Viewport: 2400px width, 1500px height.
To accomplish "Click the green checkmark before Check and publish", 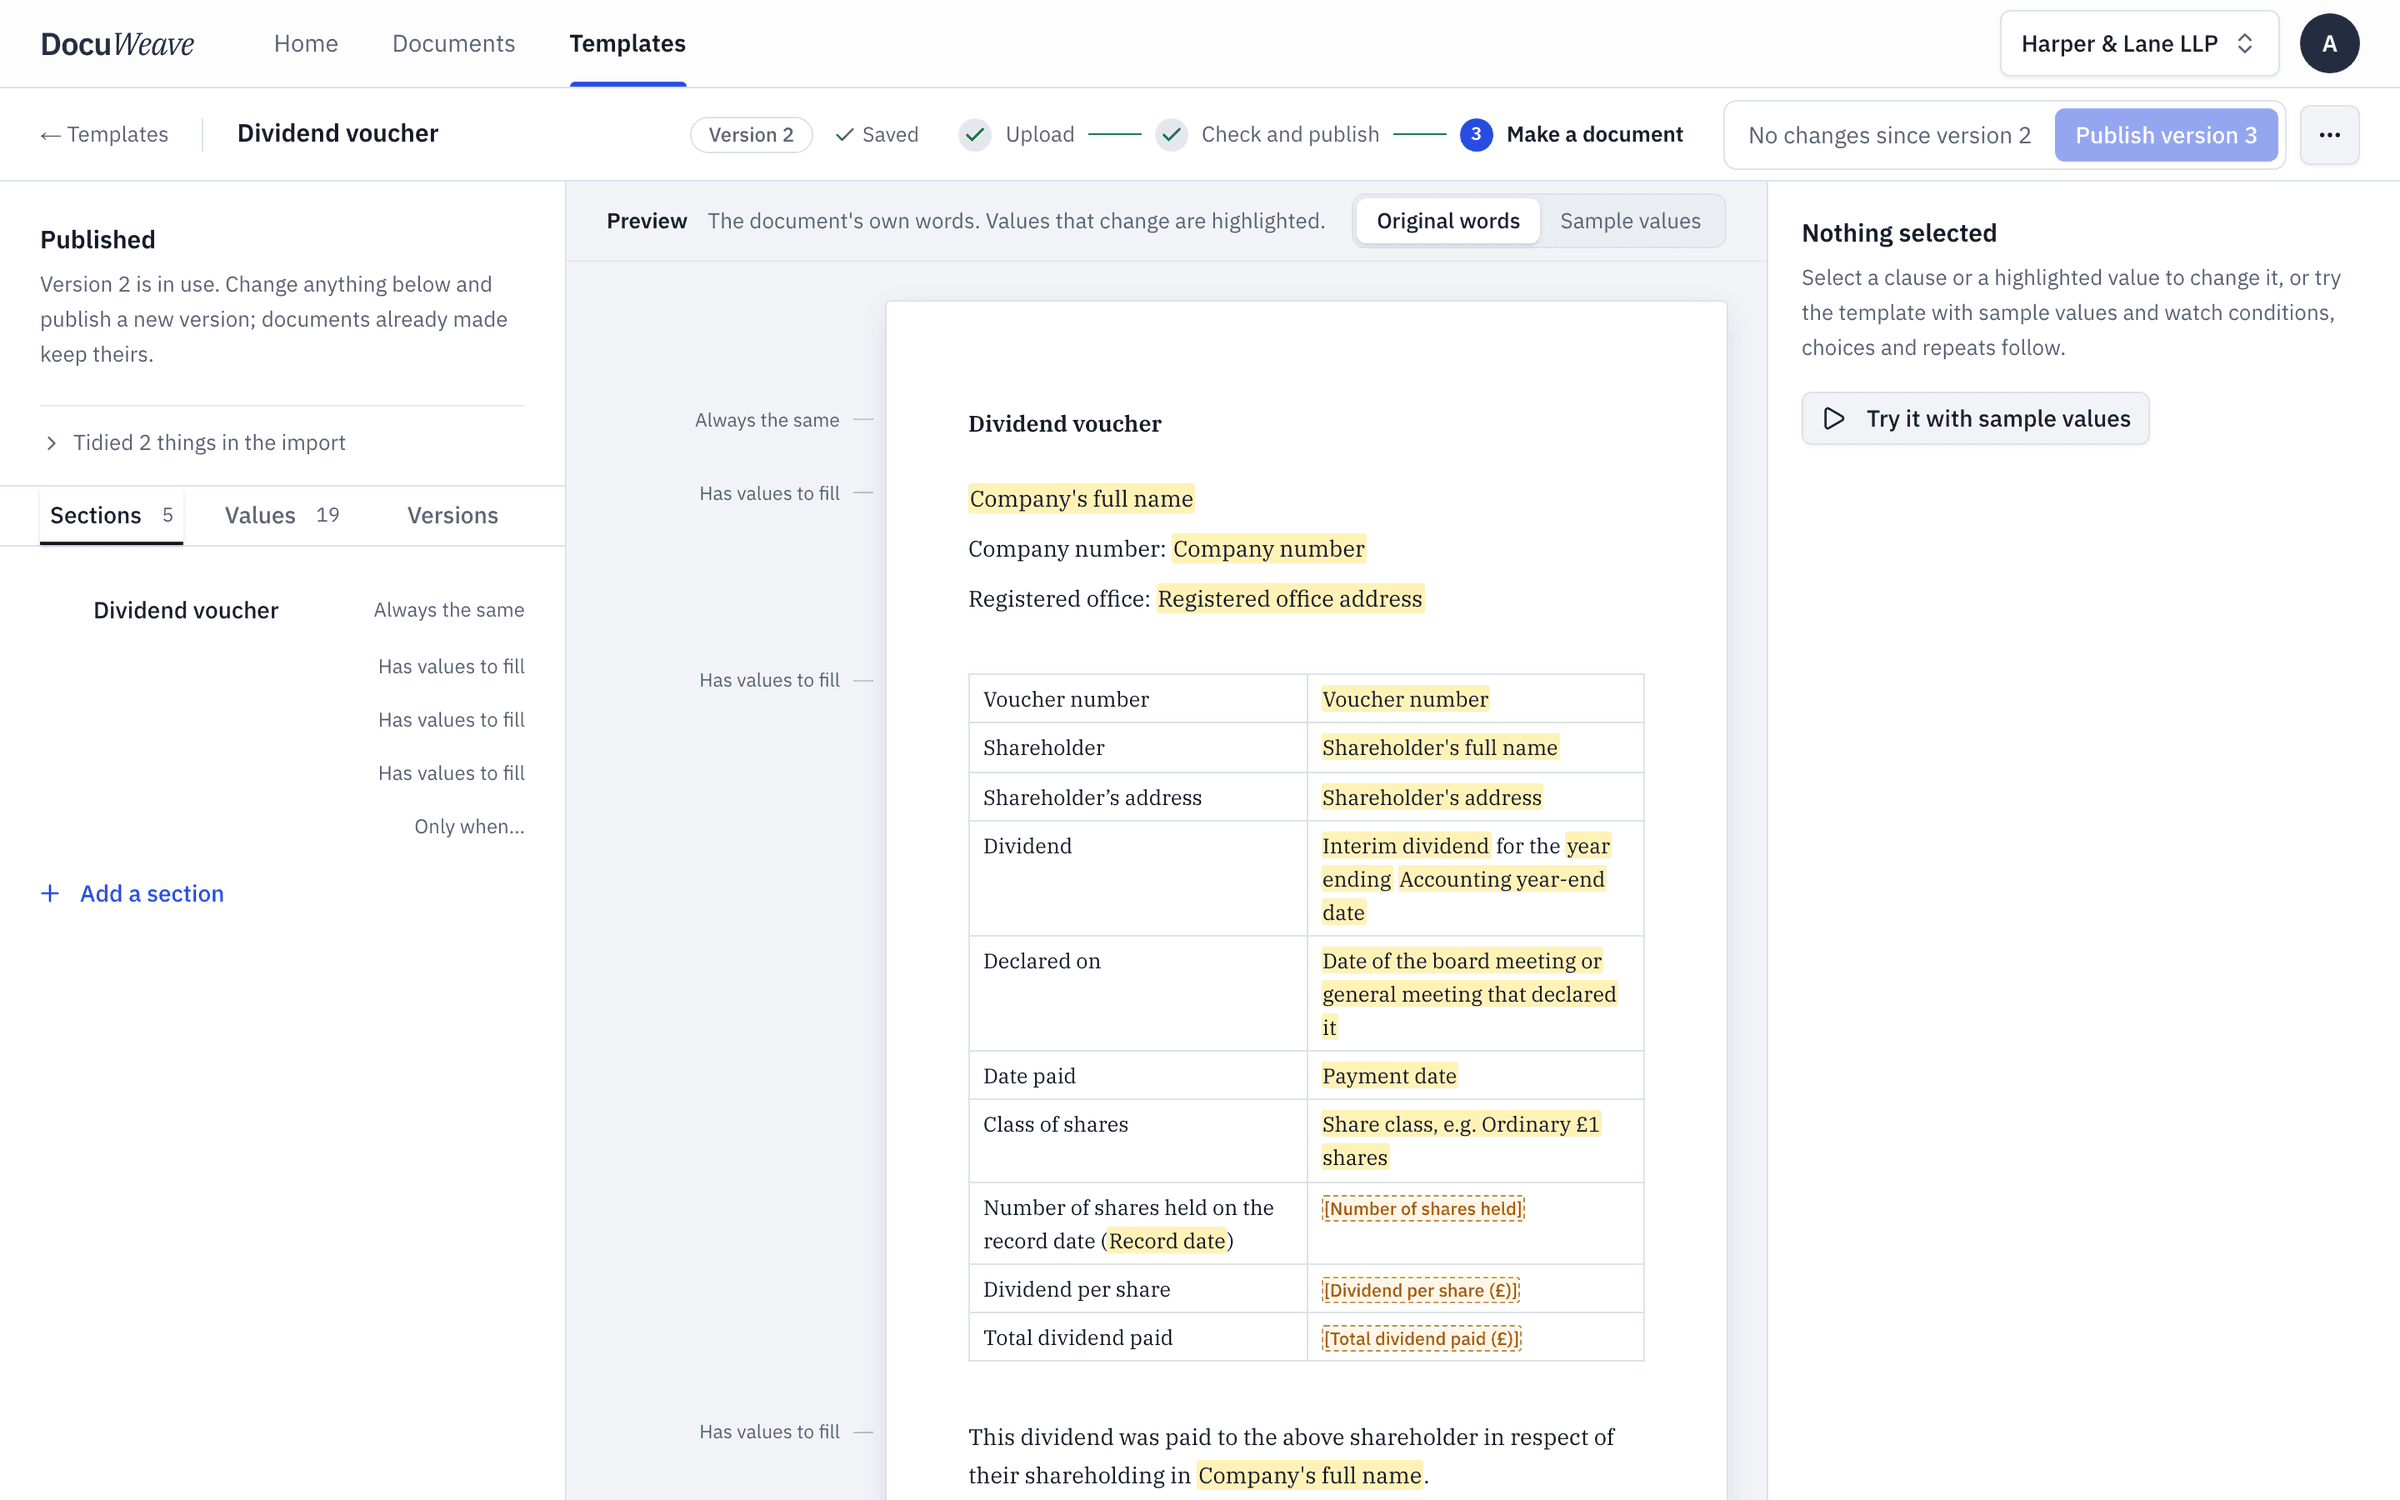I will click(1171, 134).
